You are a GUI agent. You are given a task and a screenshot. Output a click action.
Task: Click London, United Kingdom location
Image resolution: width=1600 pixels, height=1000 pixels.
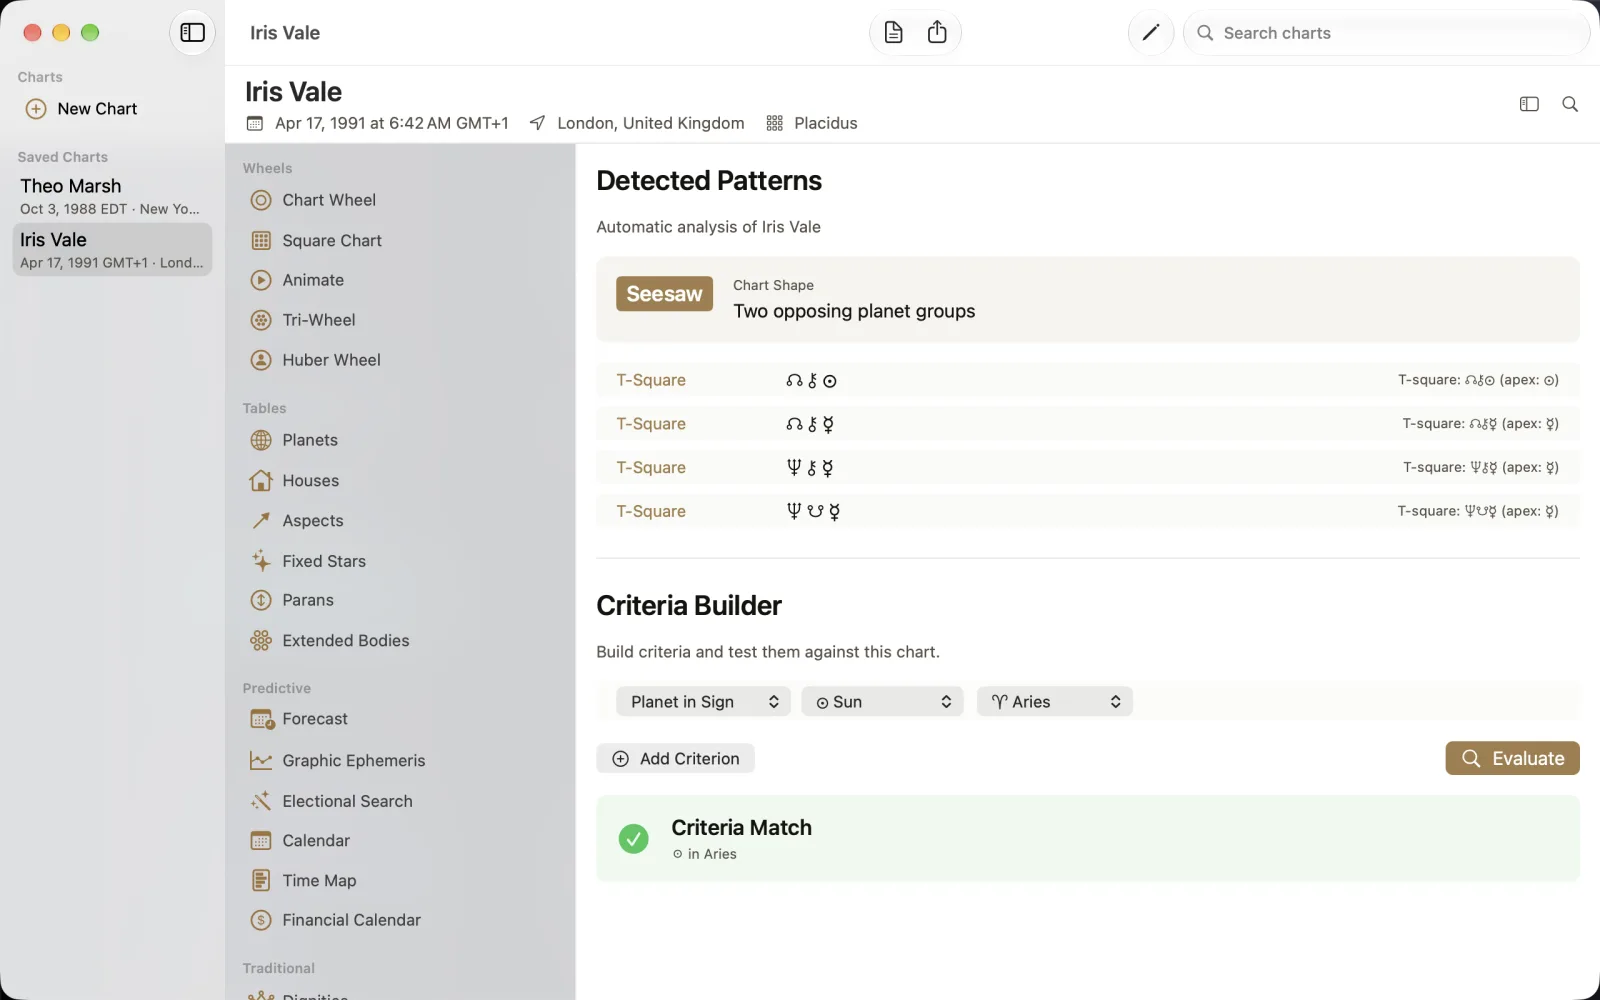651,123
